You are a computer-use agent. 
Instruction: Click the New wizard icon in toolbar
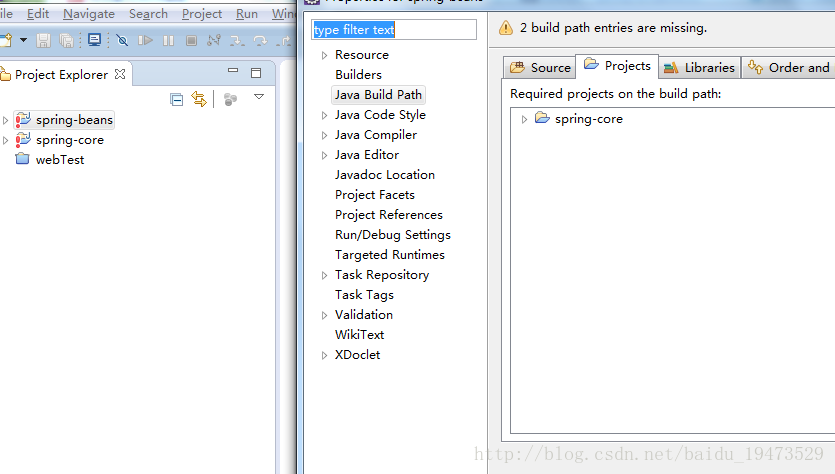[x=5, y=40]
